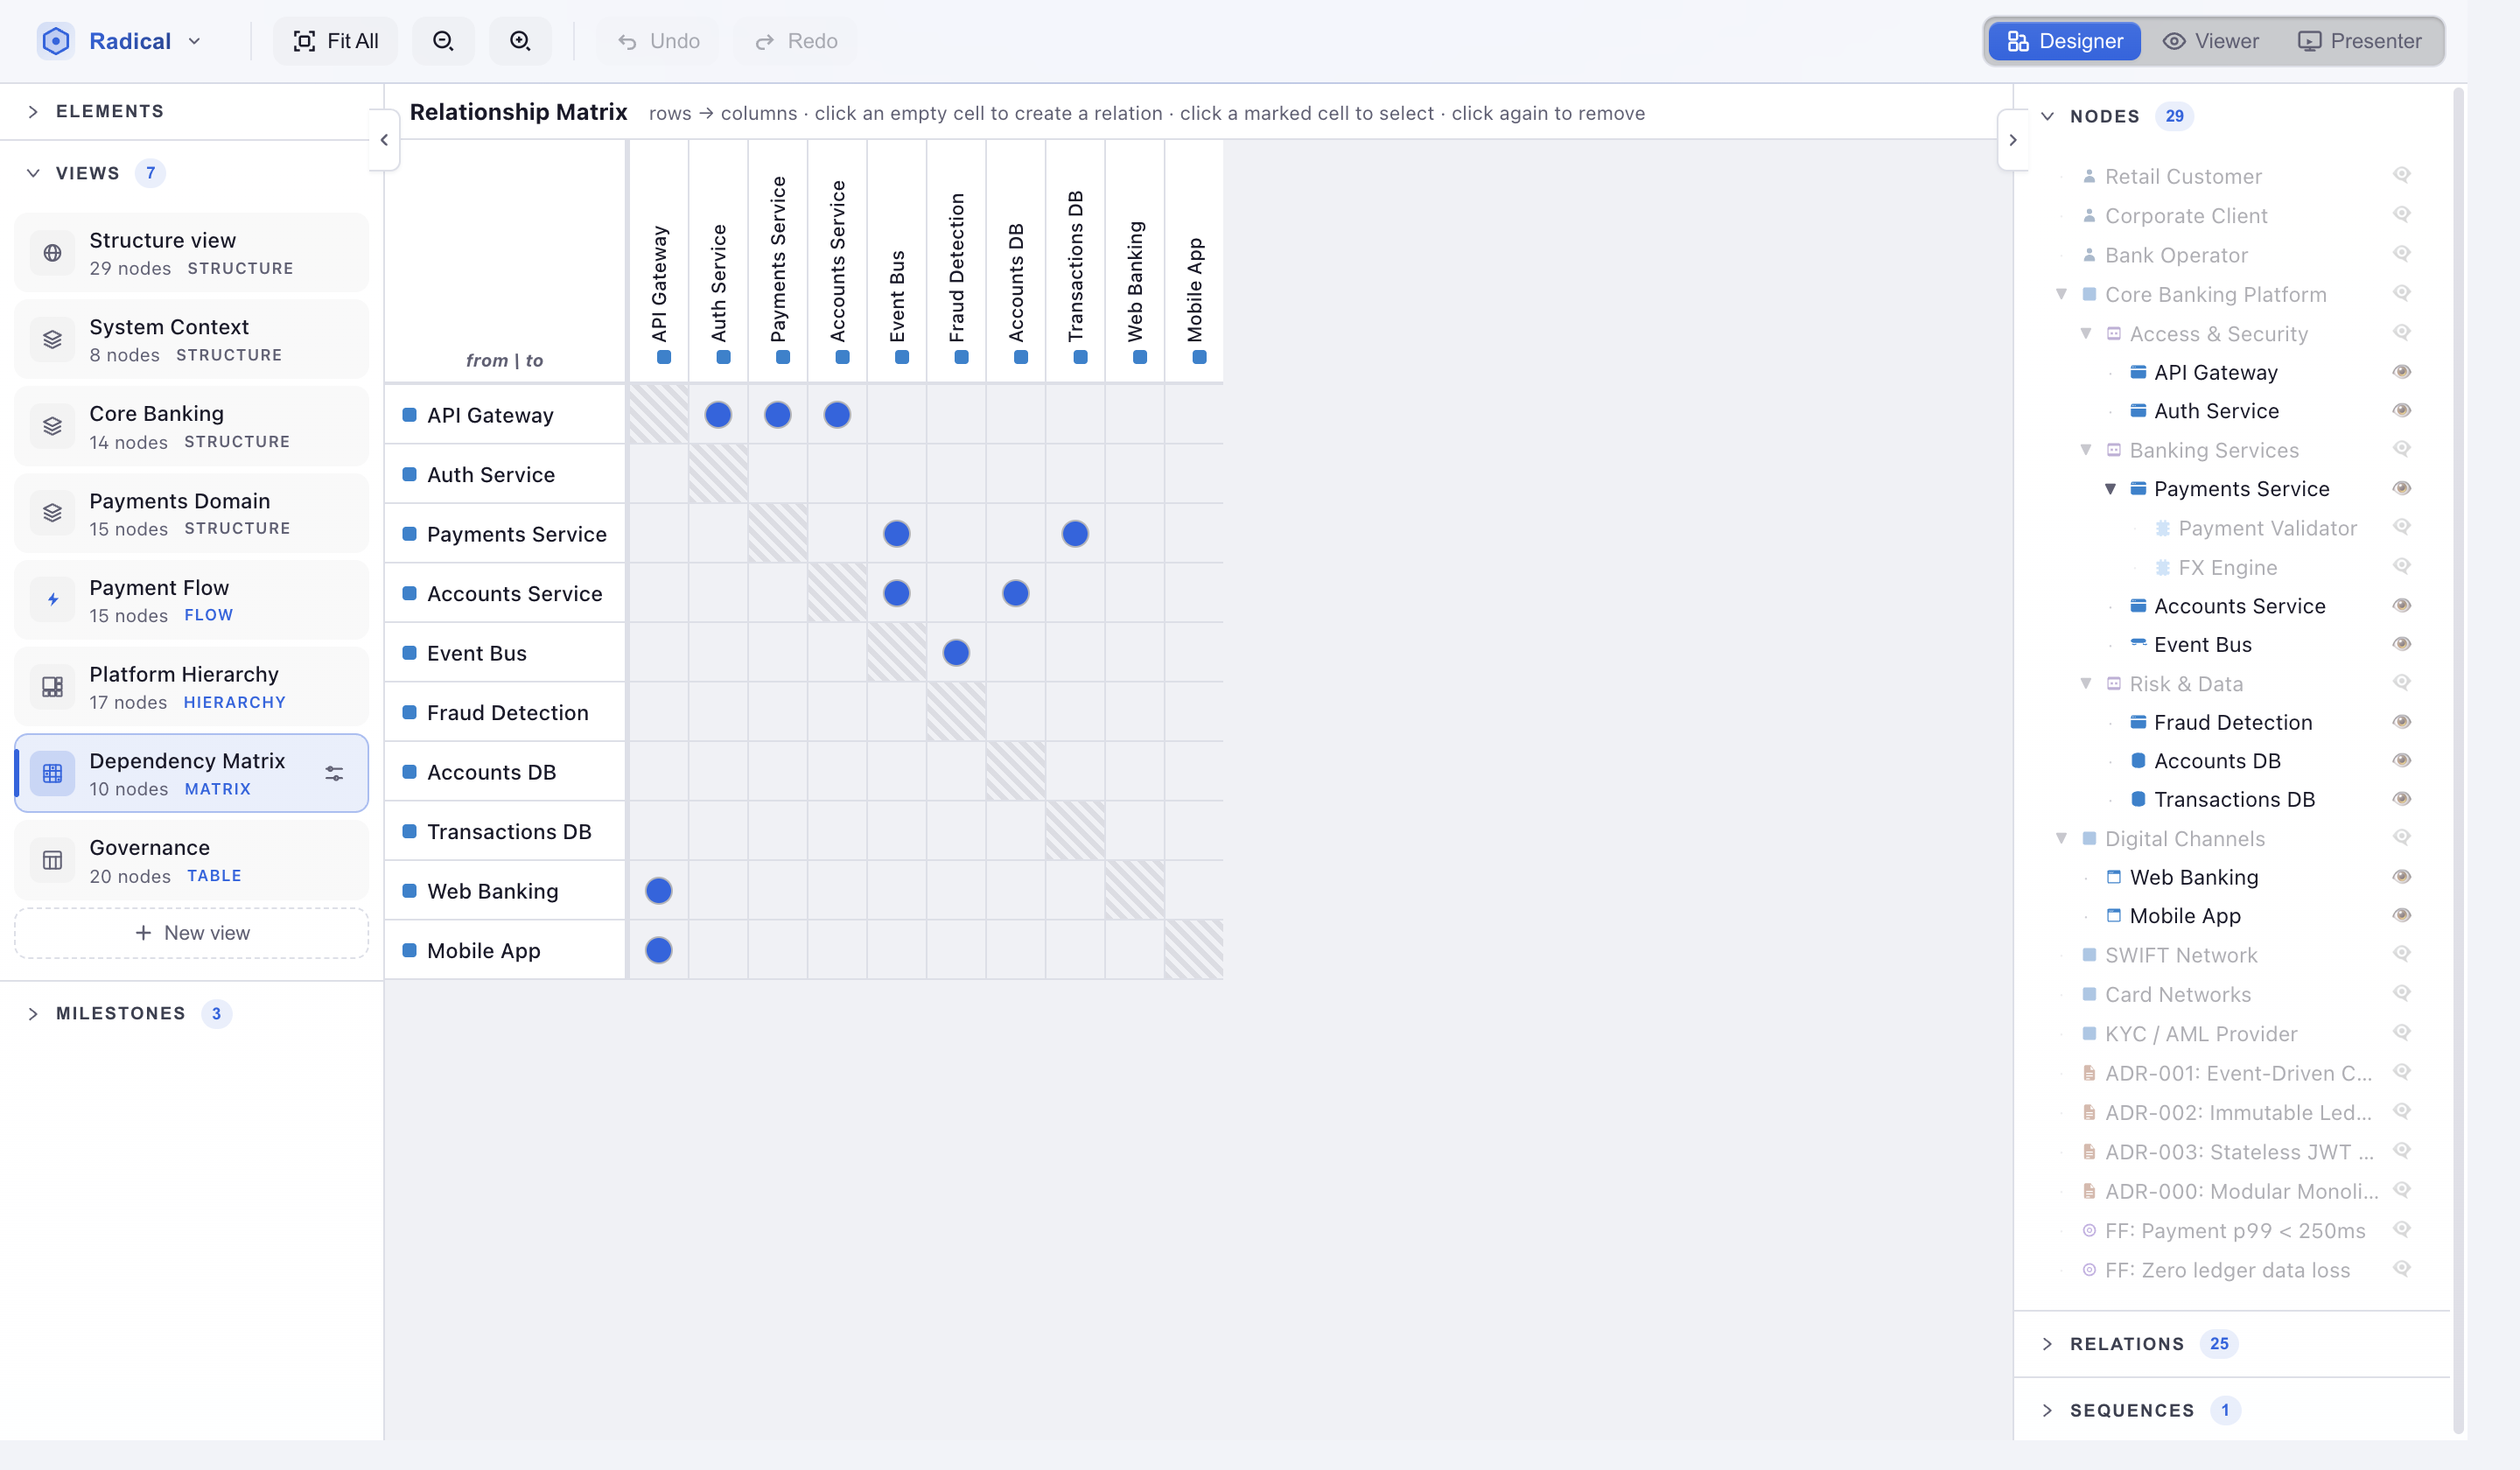Click the ADR-001 document icon
Image resolution: width=2520 pixels, height=1470 pixels.
tap(2089, 1073)
